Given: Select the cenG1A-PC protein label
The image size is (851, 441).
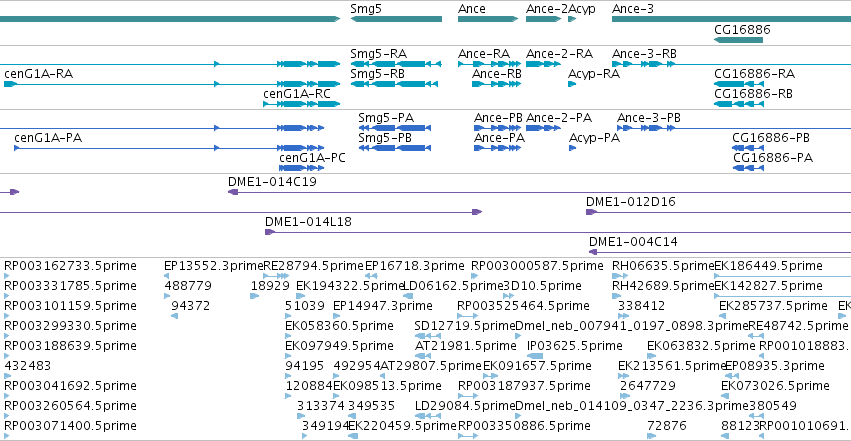Looking at the screenshot, I should 312,158.
